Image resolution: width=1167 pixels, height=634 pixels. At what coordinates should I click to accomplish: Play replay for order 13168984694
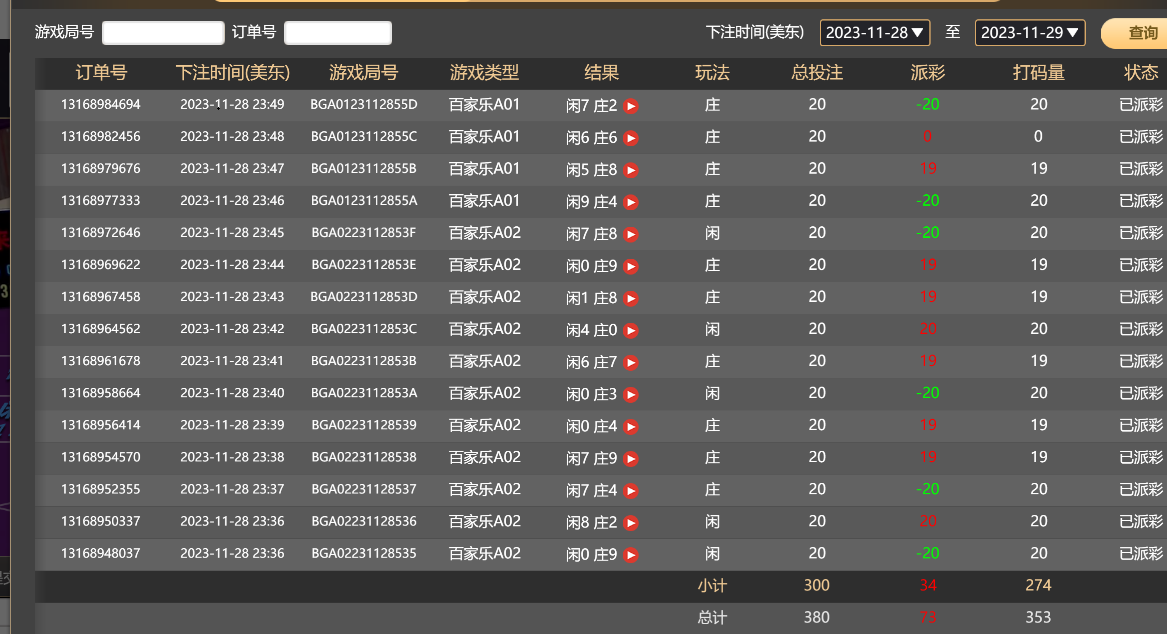coord(631,106)
